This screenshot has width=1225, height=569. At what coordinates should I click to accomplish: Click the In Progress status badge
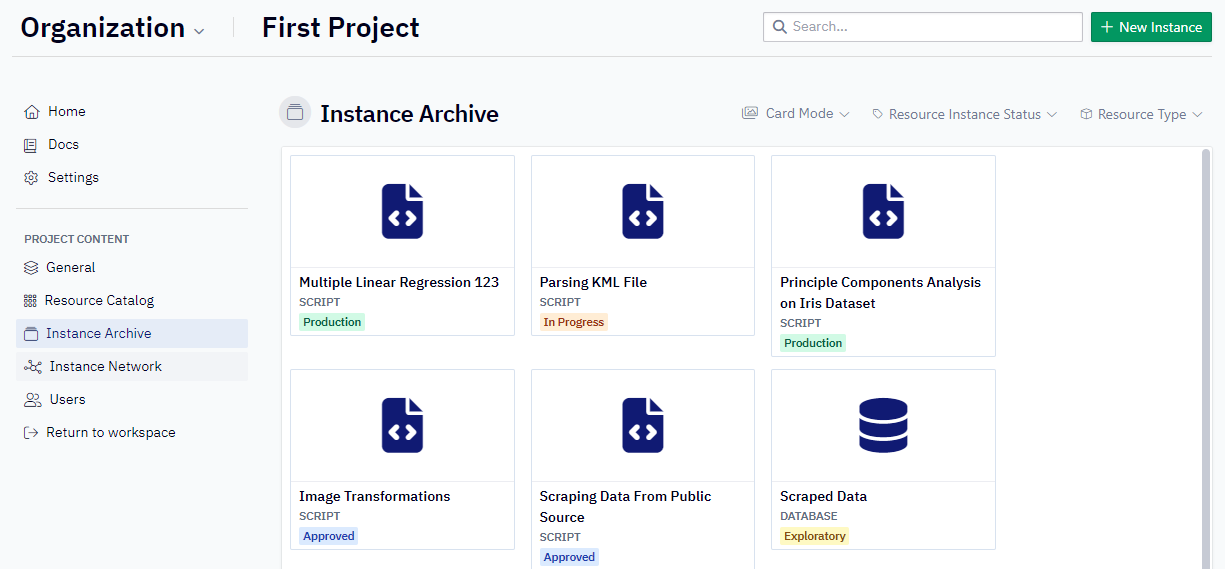(x=573, y=322)
